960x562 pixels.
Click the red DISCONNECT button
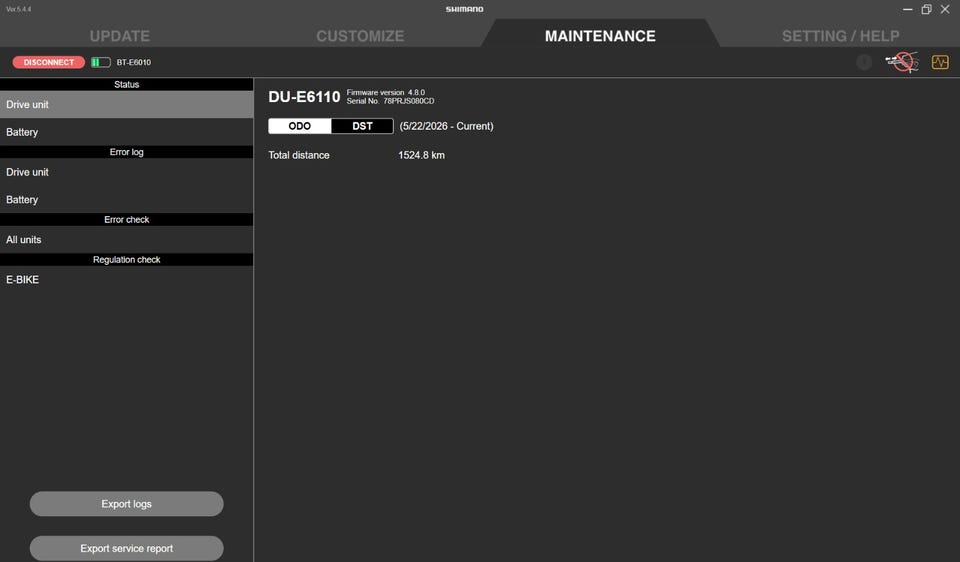[x=48, y=62]
